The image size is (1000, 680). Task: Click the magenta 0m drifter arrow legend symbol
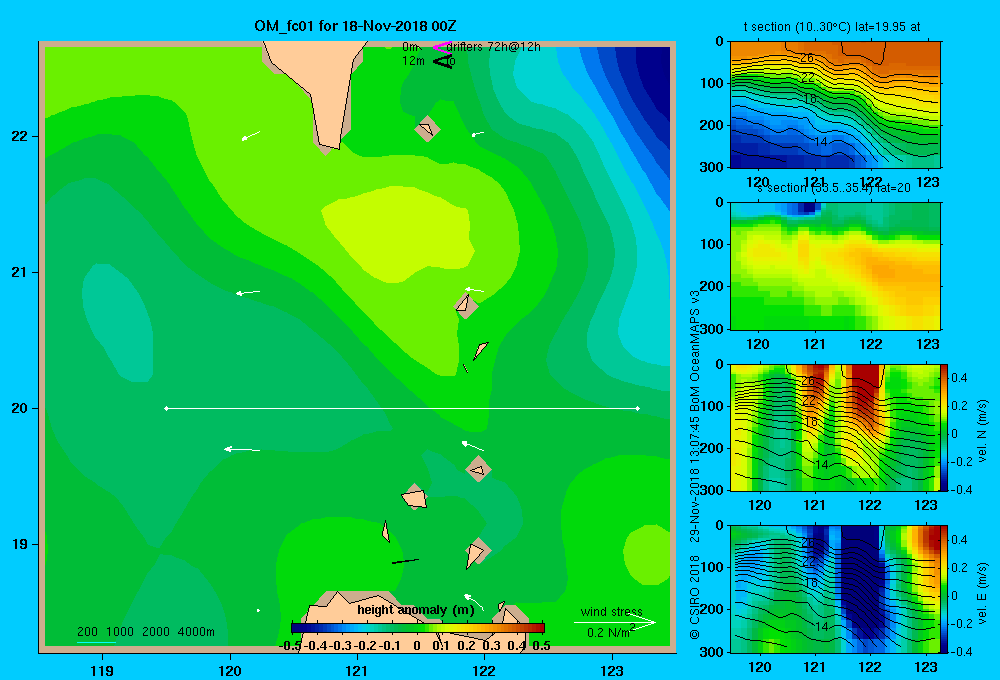442,47
